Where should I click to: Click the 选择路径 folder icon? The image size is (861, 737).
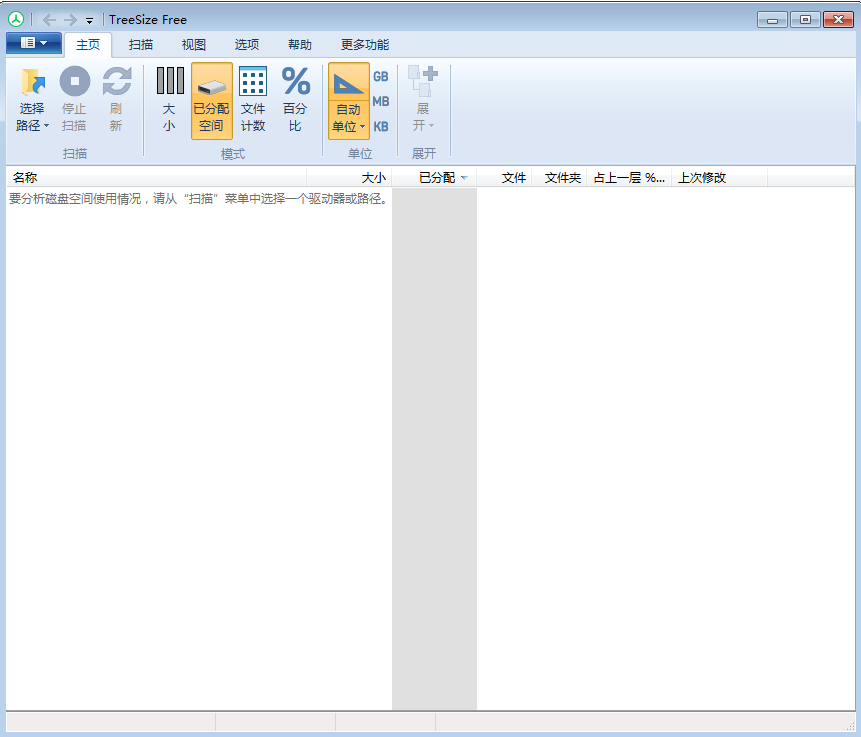32,84
